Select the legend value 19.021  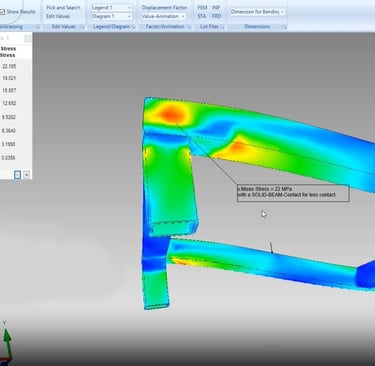coord(9,78)
